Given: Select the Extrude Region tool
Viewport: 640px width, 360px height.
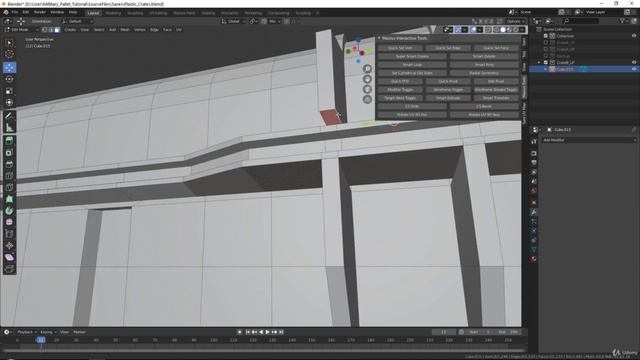Looking at the screenshot, I should [9, 141].
